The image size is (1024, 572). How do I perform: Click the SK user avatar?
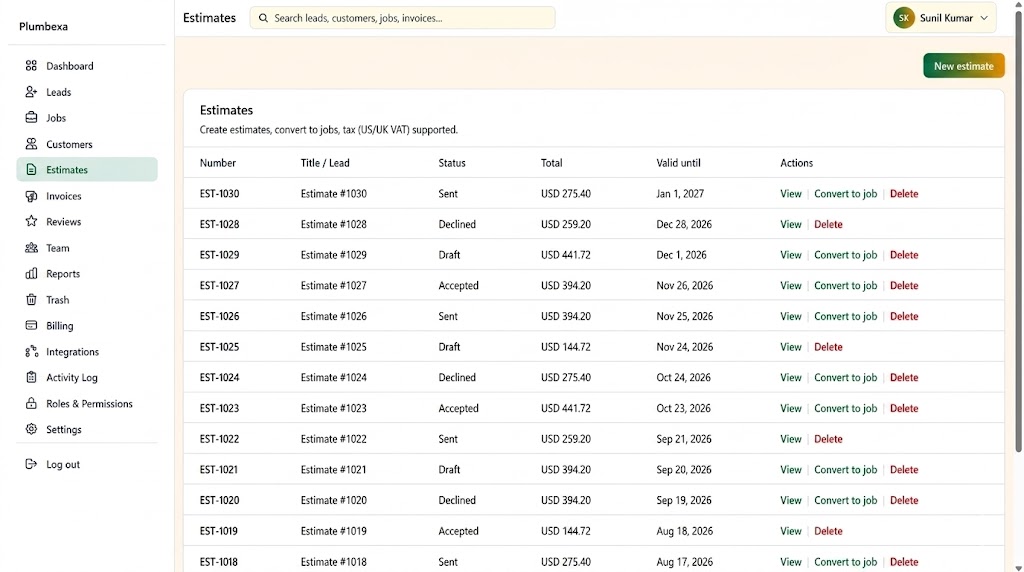[904, 18]
